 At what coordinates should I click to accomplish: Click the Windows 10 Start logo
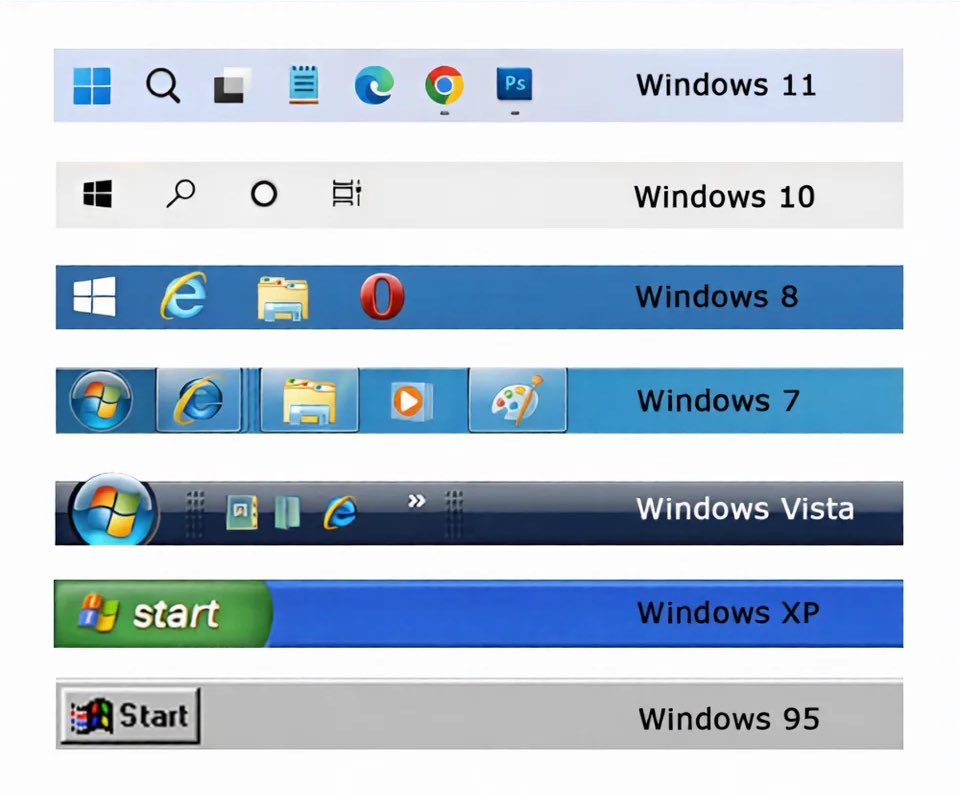click(97, 194)
